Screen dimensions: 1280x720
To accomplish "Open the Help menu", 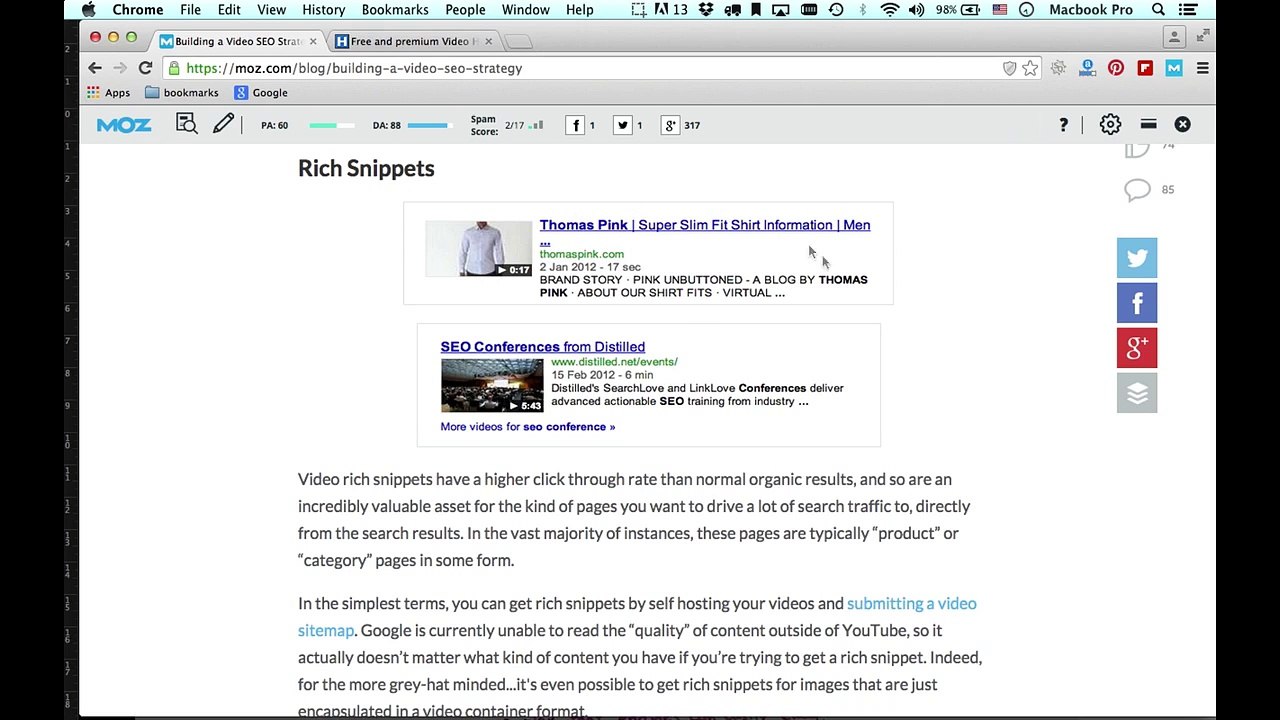I will [580, 10].
